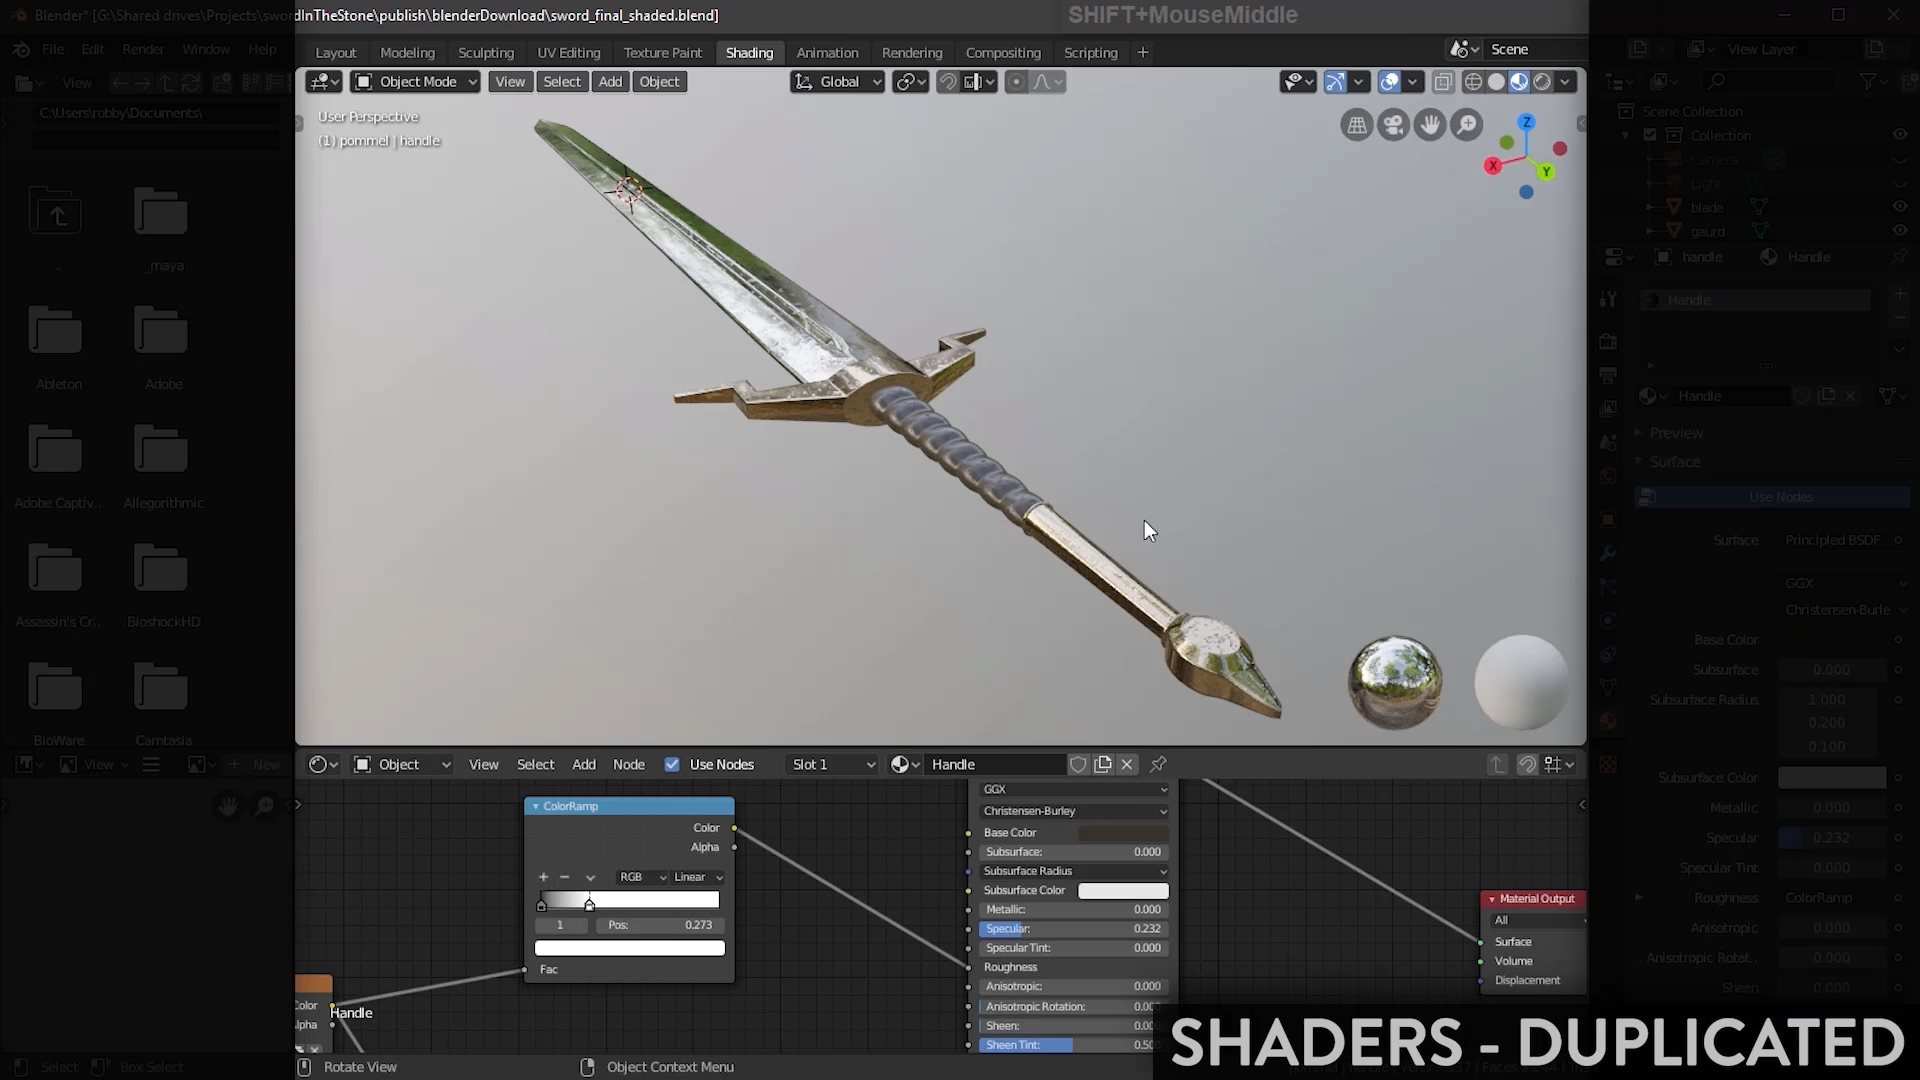Switch to orthographic grid view icon
Screen dimensions: 1920x1080
[1357, 125]
